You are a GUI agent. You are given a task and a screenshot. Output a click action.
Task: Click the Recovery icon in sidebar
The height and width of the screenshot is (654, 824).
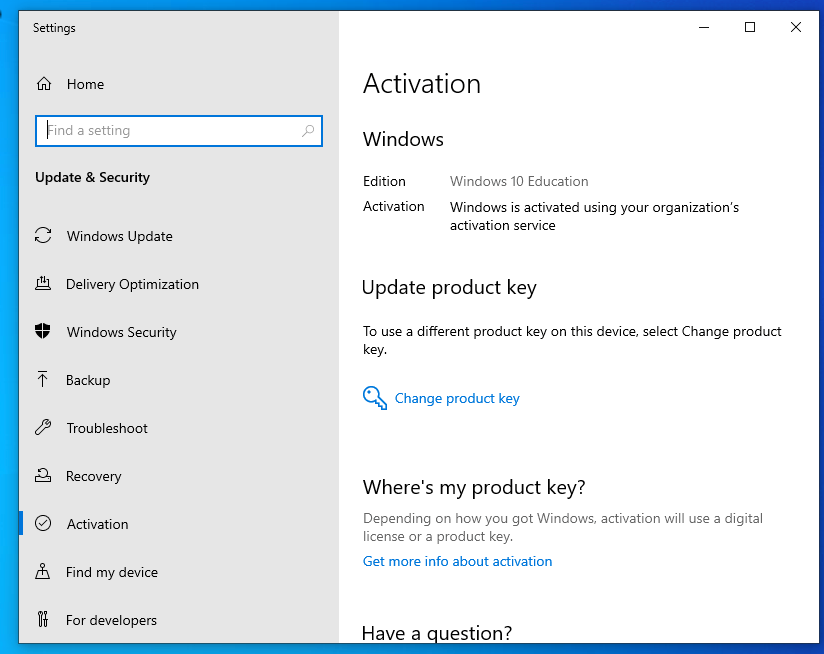(43, 475)
